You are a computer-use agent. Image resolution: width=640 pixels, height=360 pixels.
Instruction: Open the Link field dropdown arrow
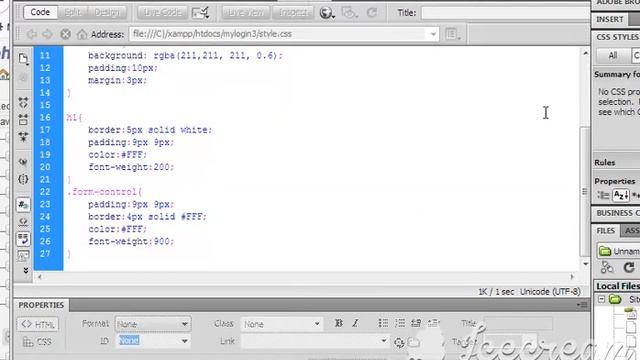[x=384, y=340]
